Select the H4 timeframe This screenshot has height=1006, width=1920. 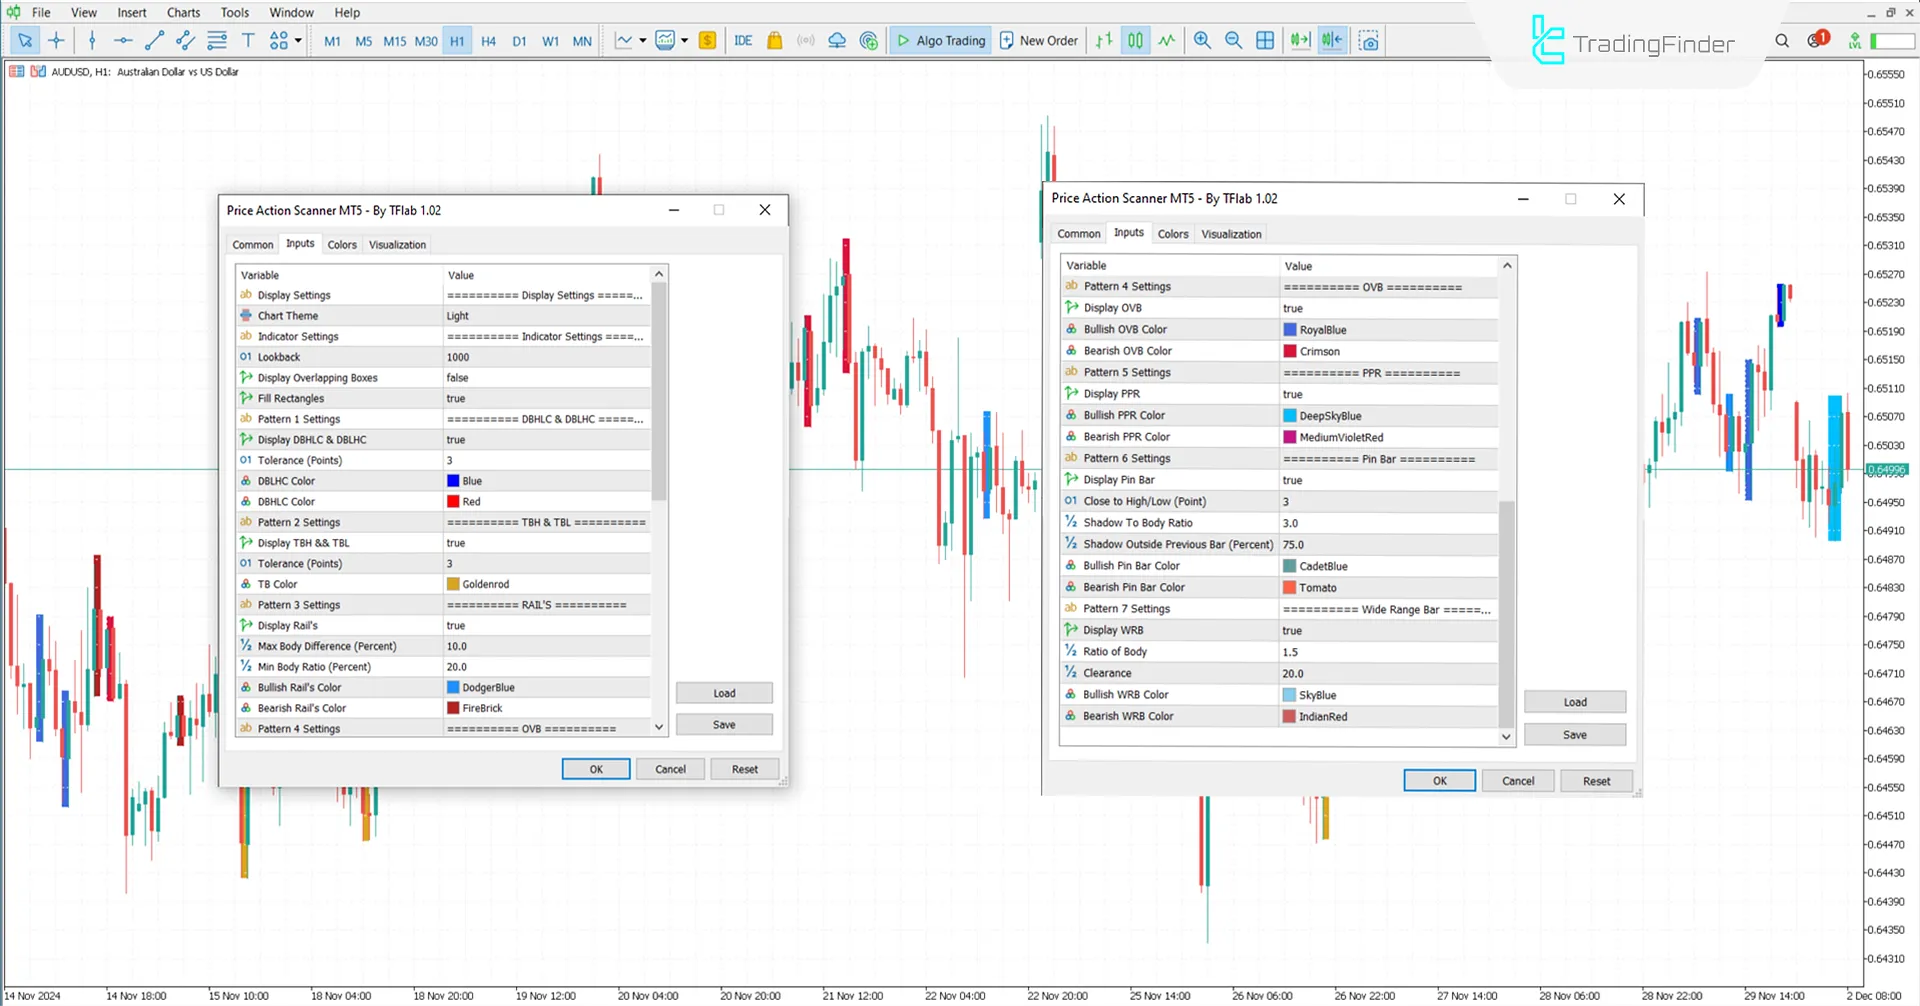(x=488, y=41)
